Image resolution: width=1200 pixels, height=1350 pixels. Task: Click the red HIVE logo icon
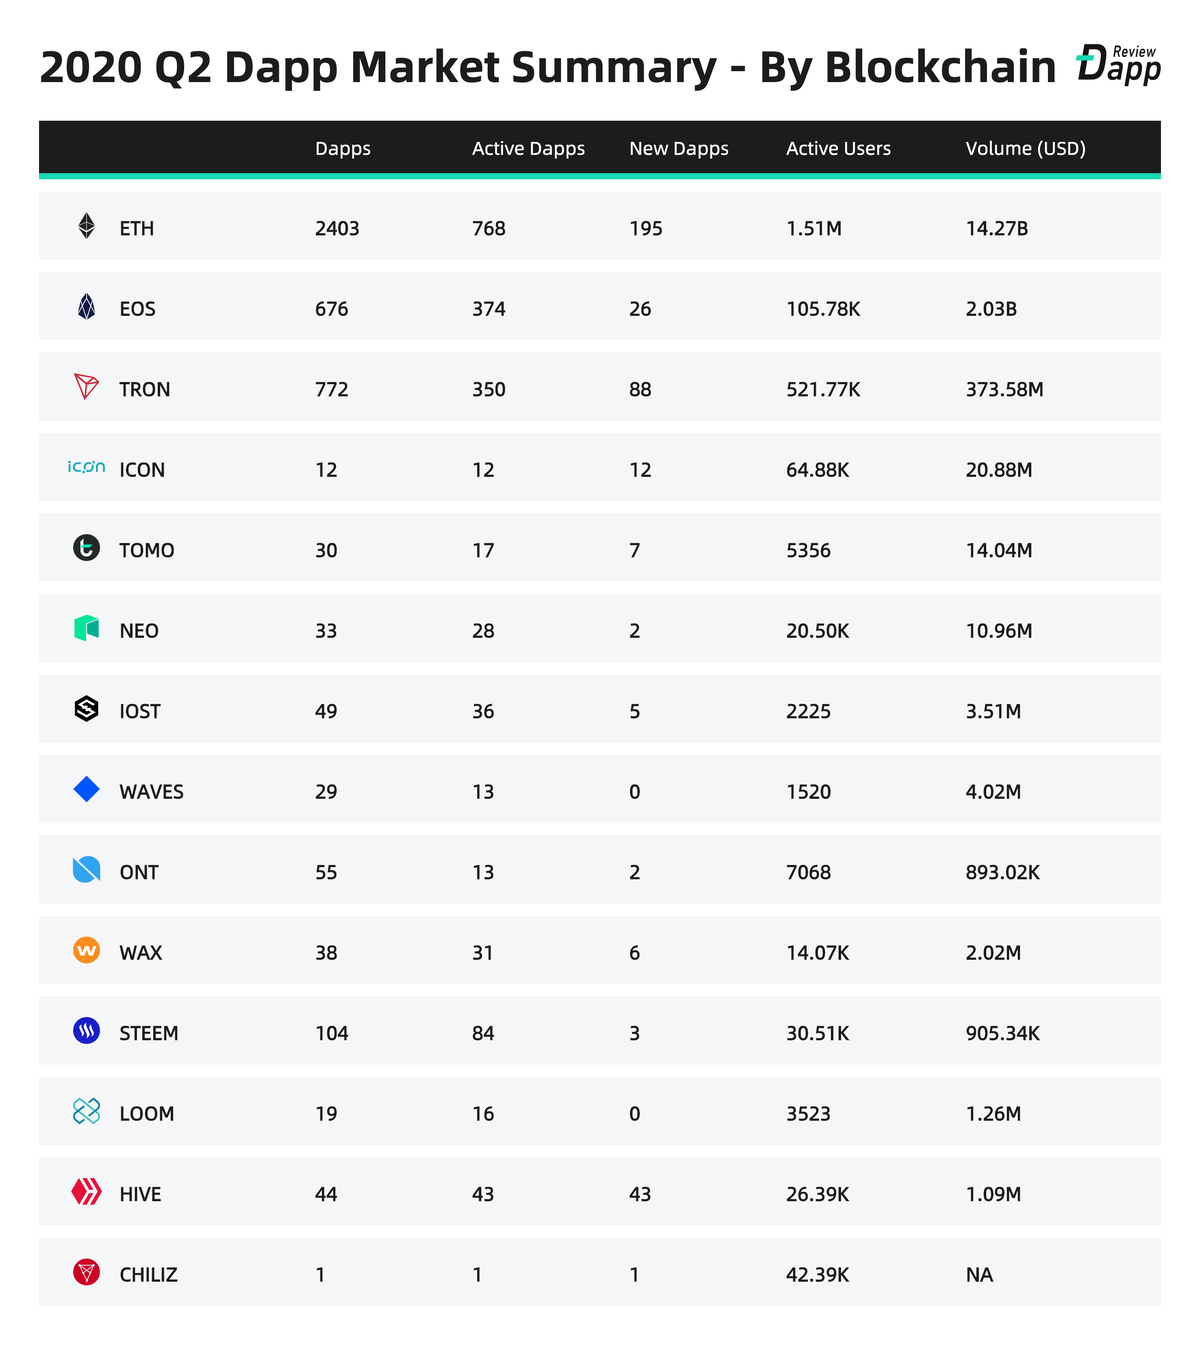point(87,1192)
